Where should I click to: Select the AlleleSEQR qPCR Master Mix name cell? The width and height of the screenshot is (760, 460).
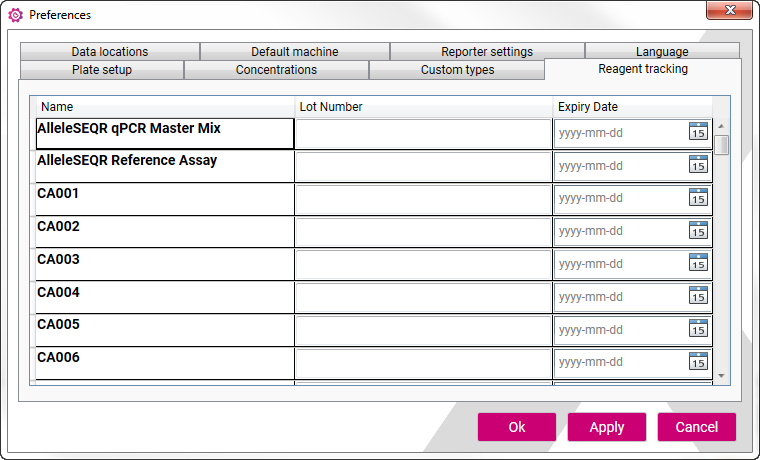pyautogui.click(x=165, y=134)
